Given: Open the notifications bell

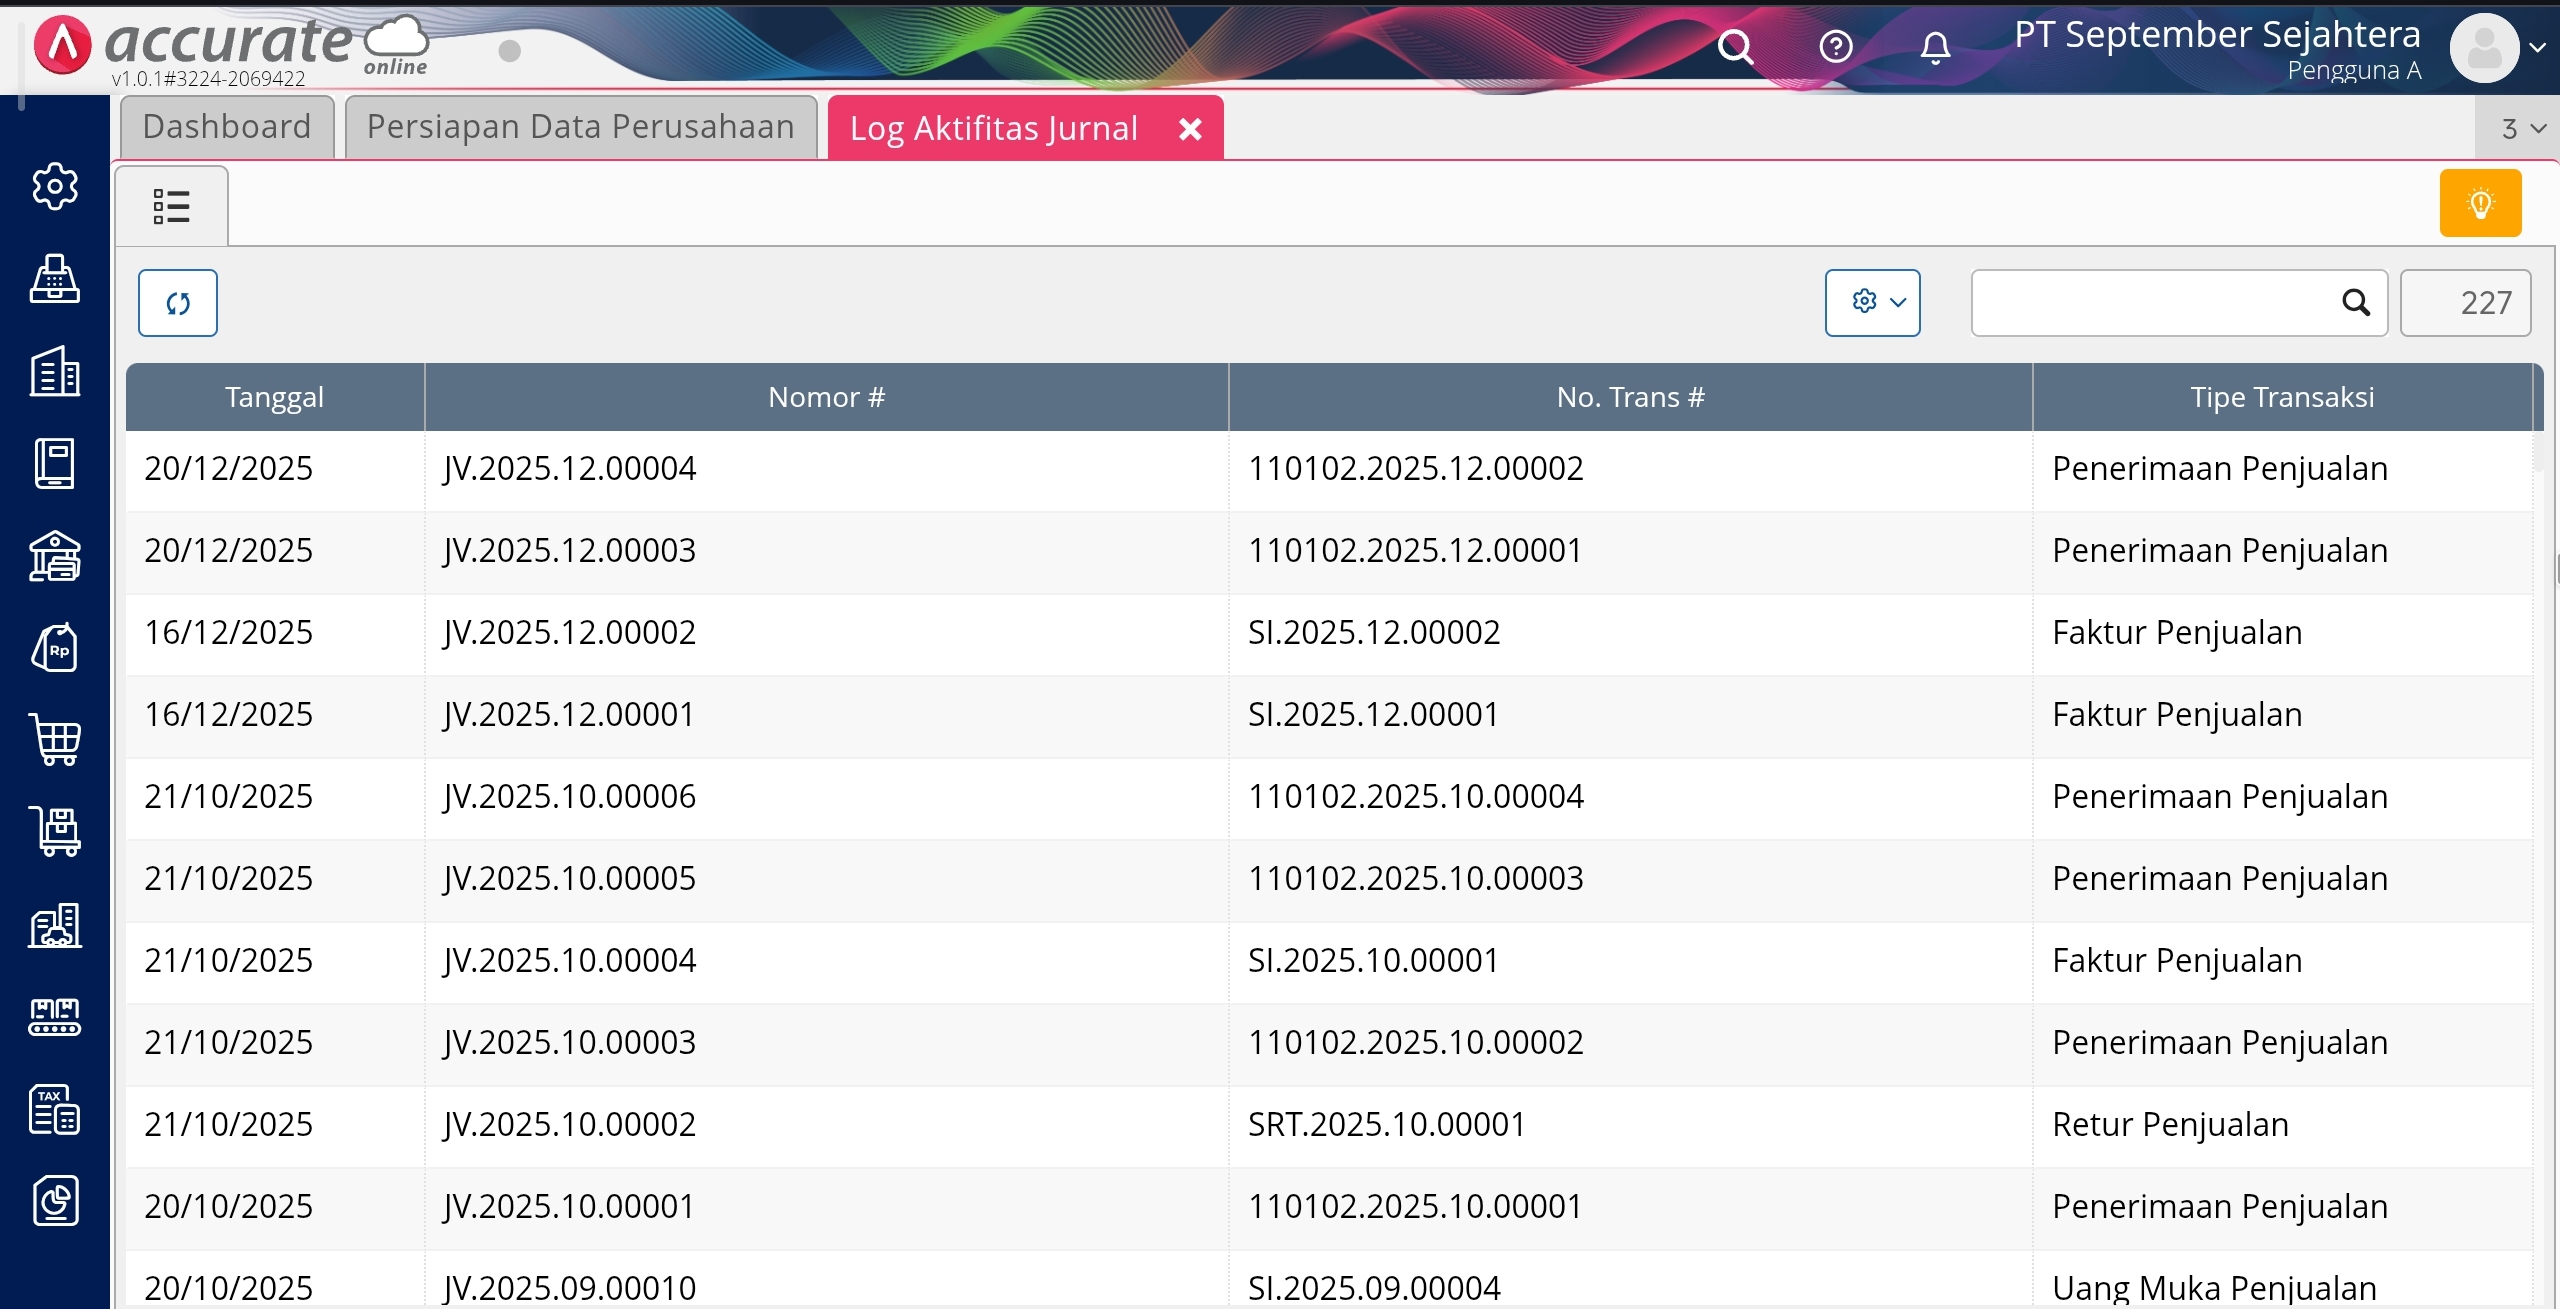Looking at the screenshot, I should 1935,47.
